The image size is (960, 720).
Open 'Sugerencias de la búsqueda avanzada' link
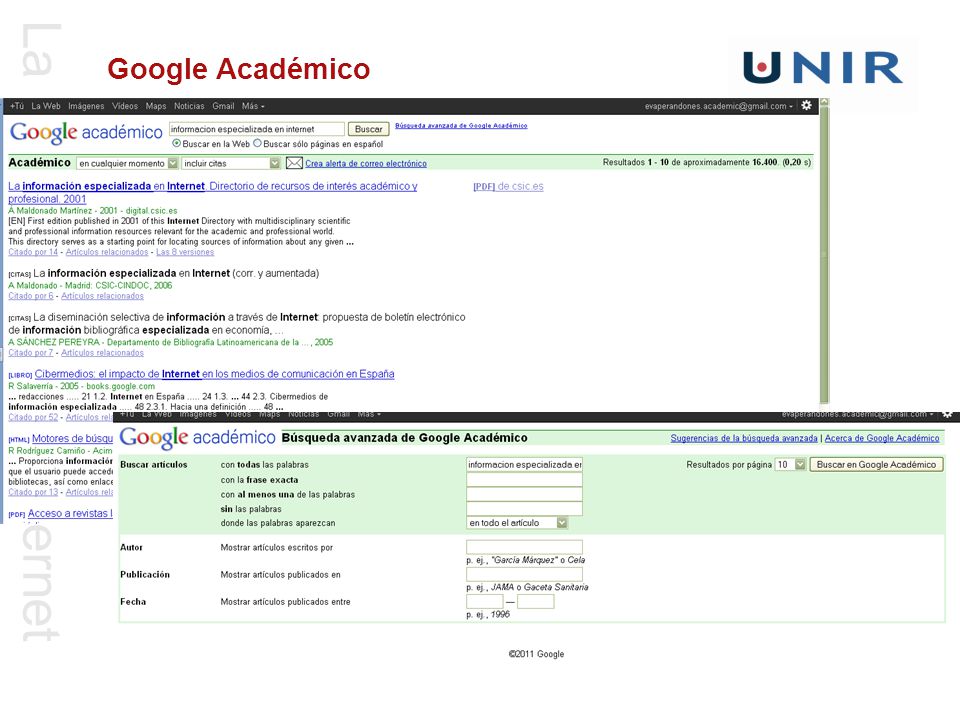(x=744, y=438)
